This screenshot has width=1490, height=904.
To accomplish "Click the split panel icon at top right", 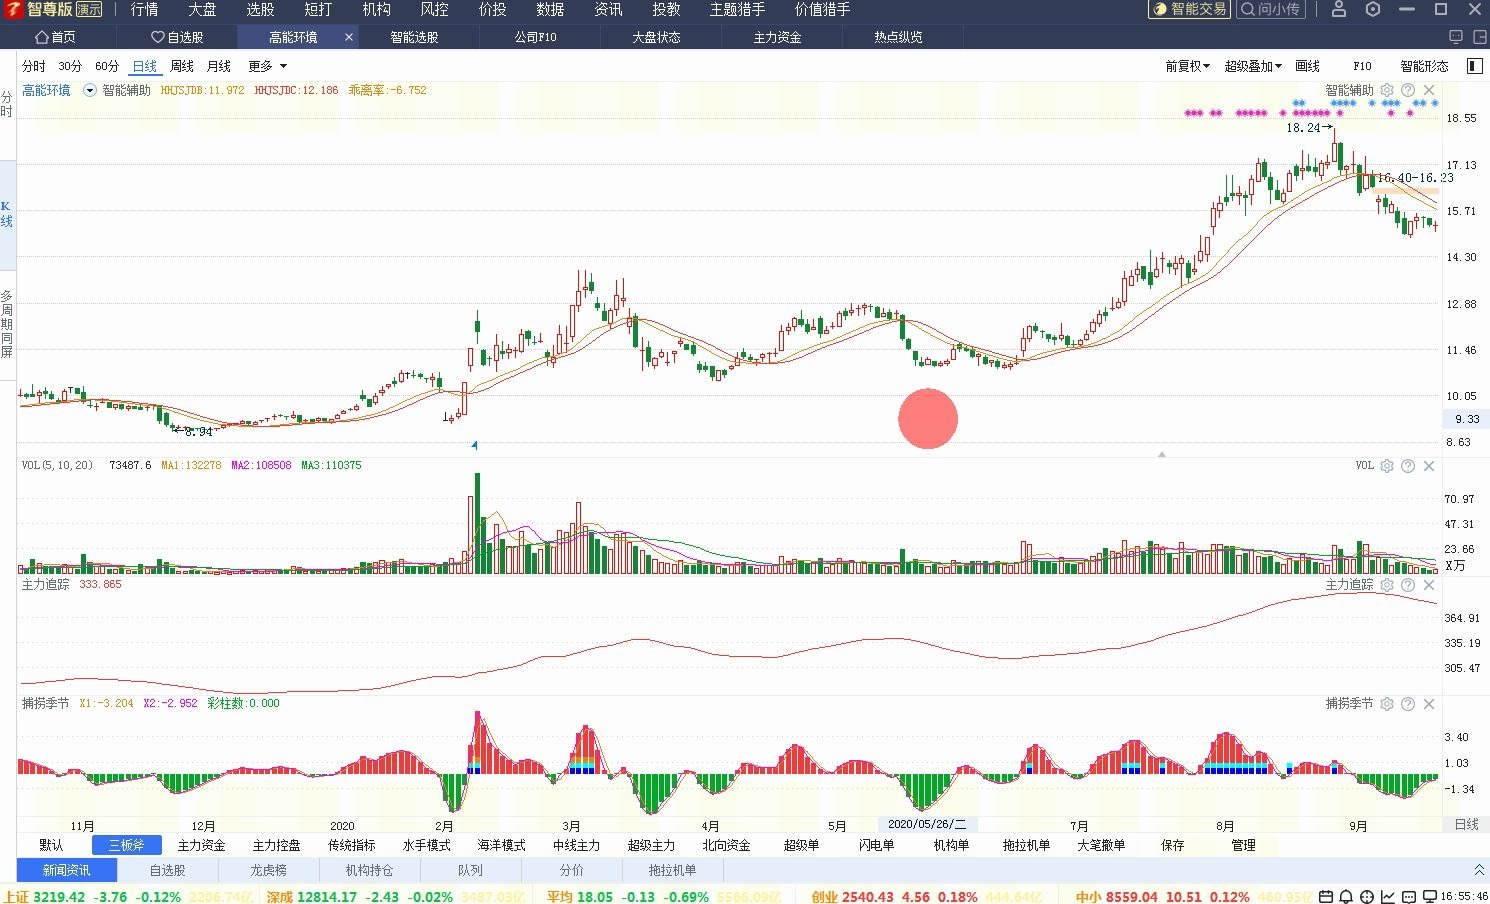I will pyautogui.click(x=1479, y=37).
